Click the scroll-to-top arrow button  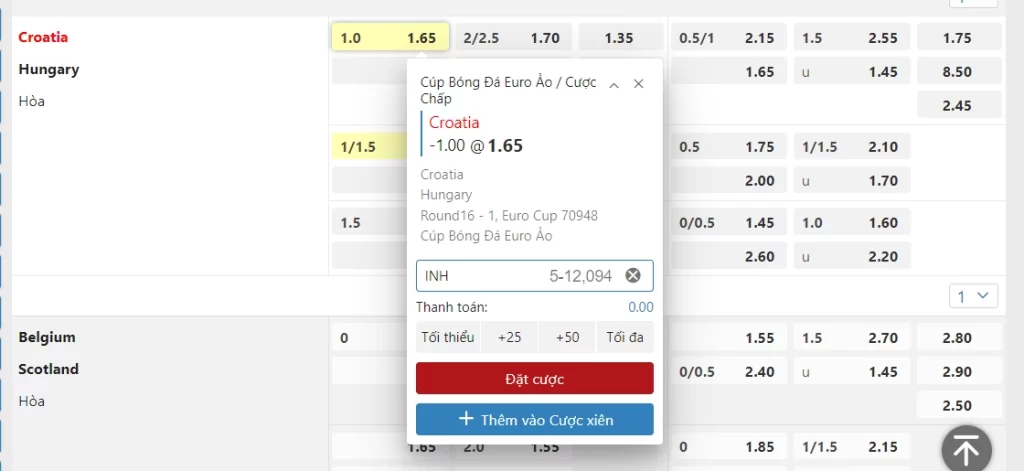[x=967, y=449]
